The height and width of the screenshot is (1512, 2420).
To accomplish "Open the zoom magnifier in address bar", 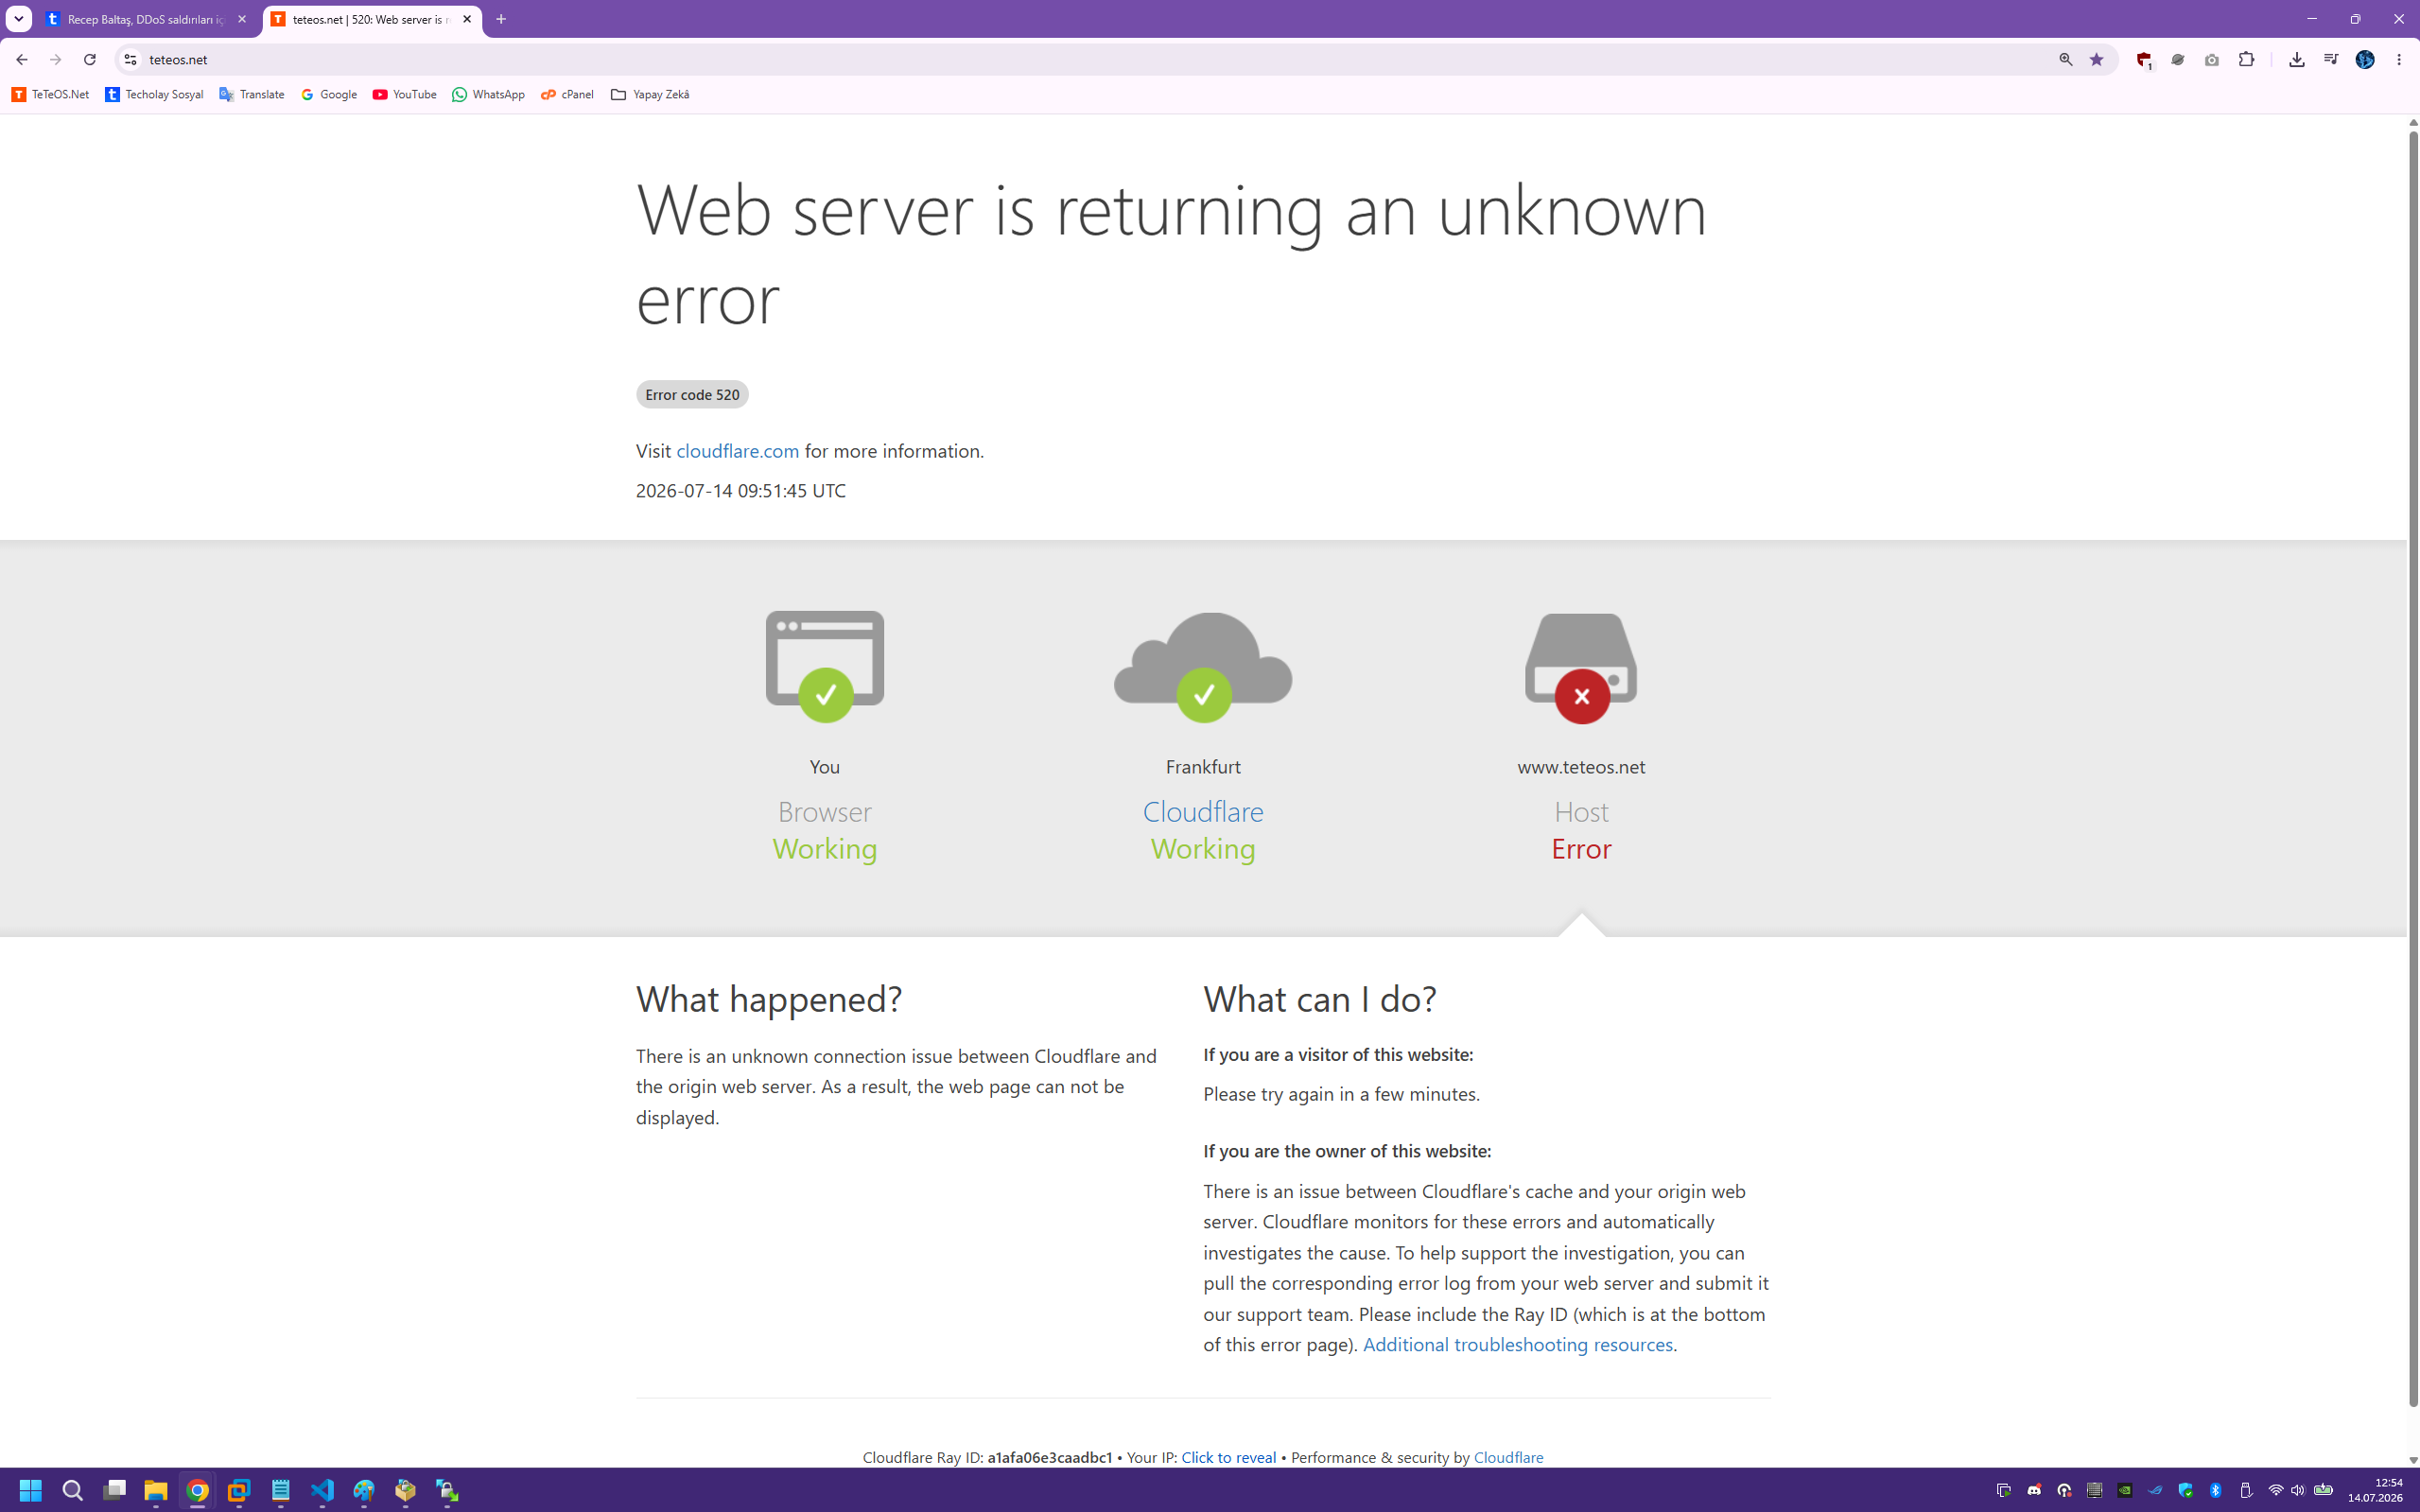I will pos(2066,60).
